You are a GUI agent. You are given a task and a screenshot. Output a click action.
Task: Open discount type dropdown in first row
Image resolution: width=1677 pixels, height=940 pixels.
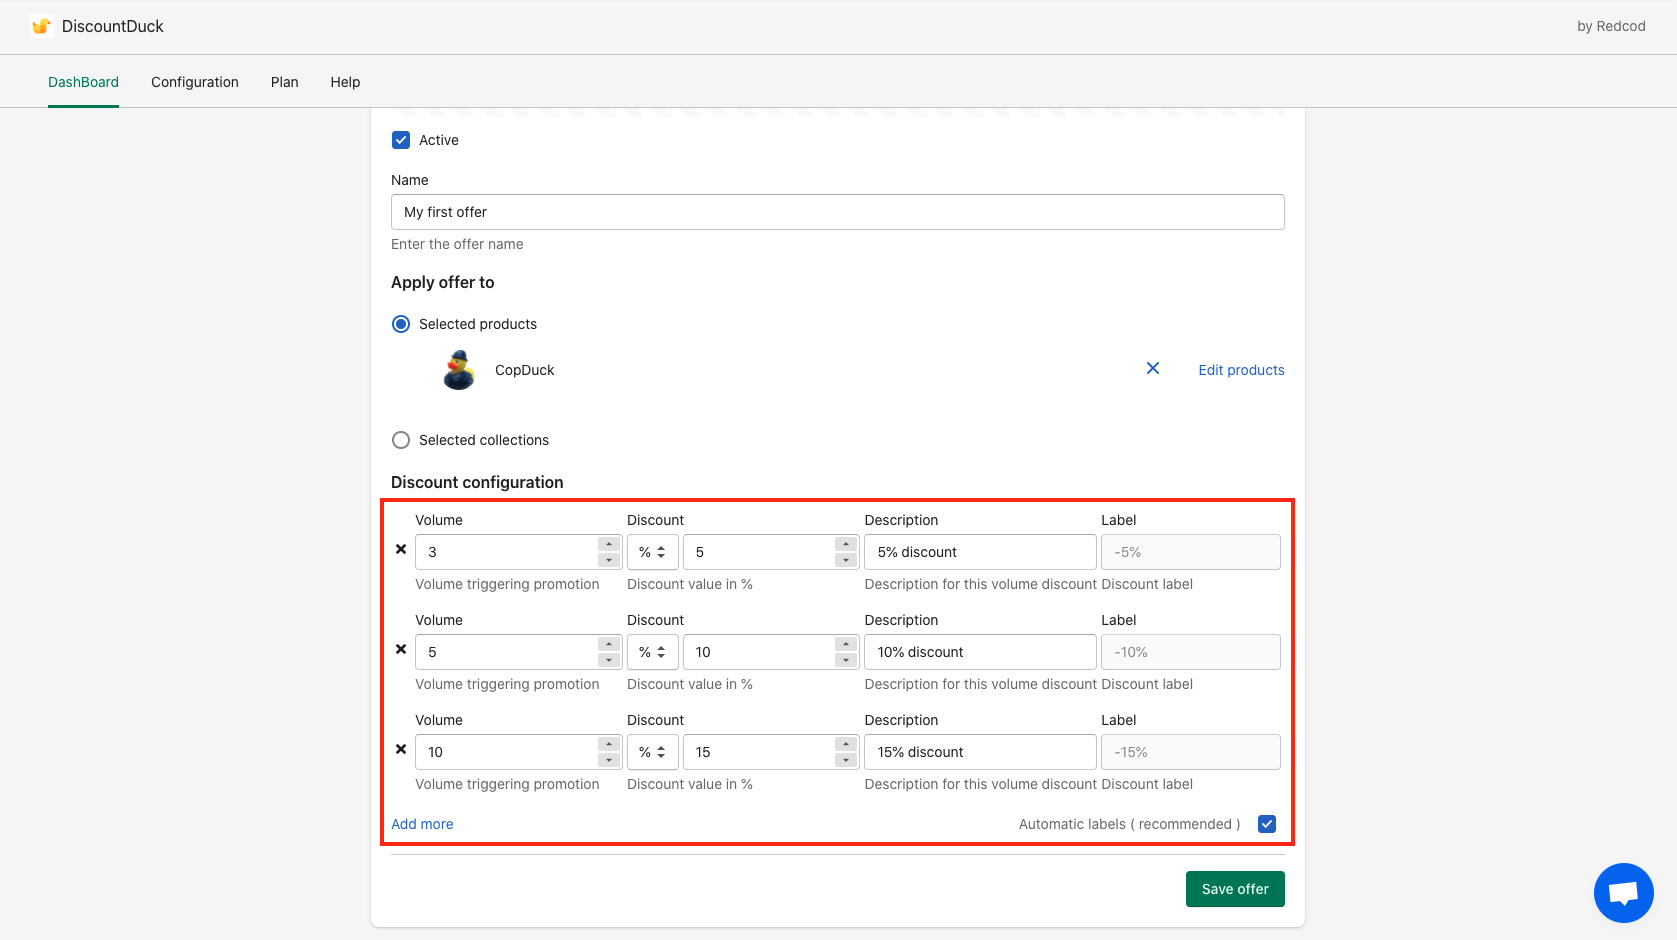652,552
